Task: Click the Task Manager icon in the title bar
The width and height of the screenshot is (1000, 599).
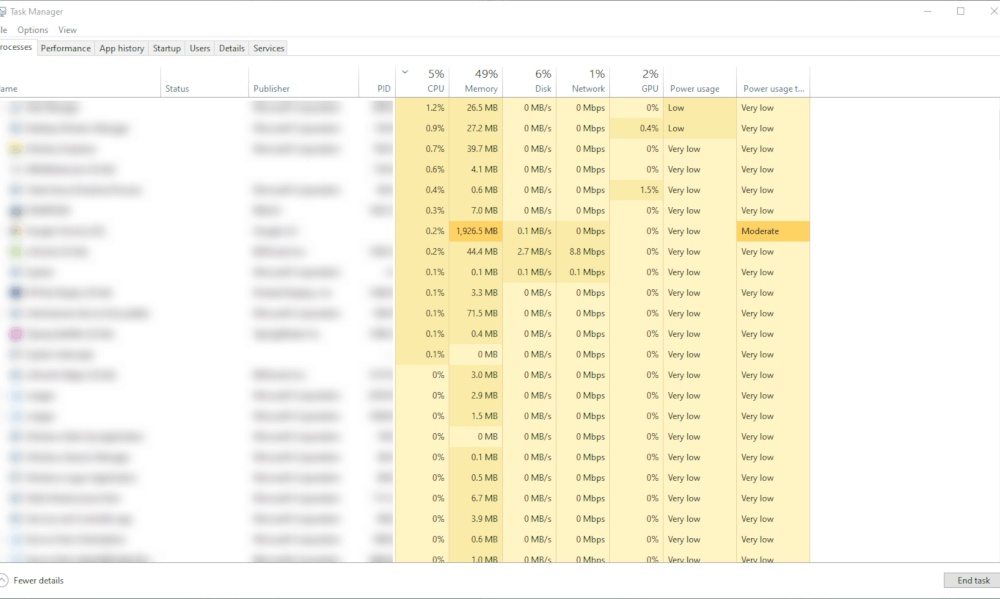Action: tap(2, 11)
